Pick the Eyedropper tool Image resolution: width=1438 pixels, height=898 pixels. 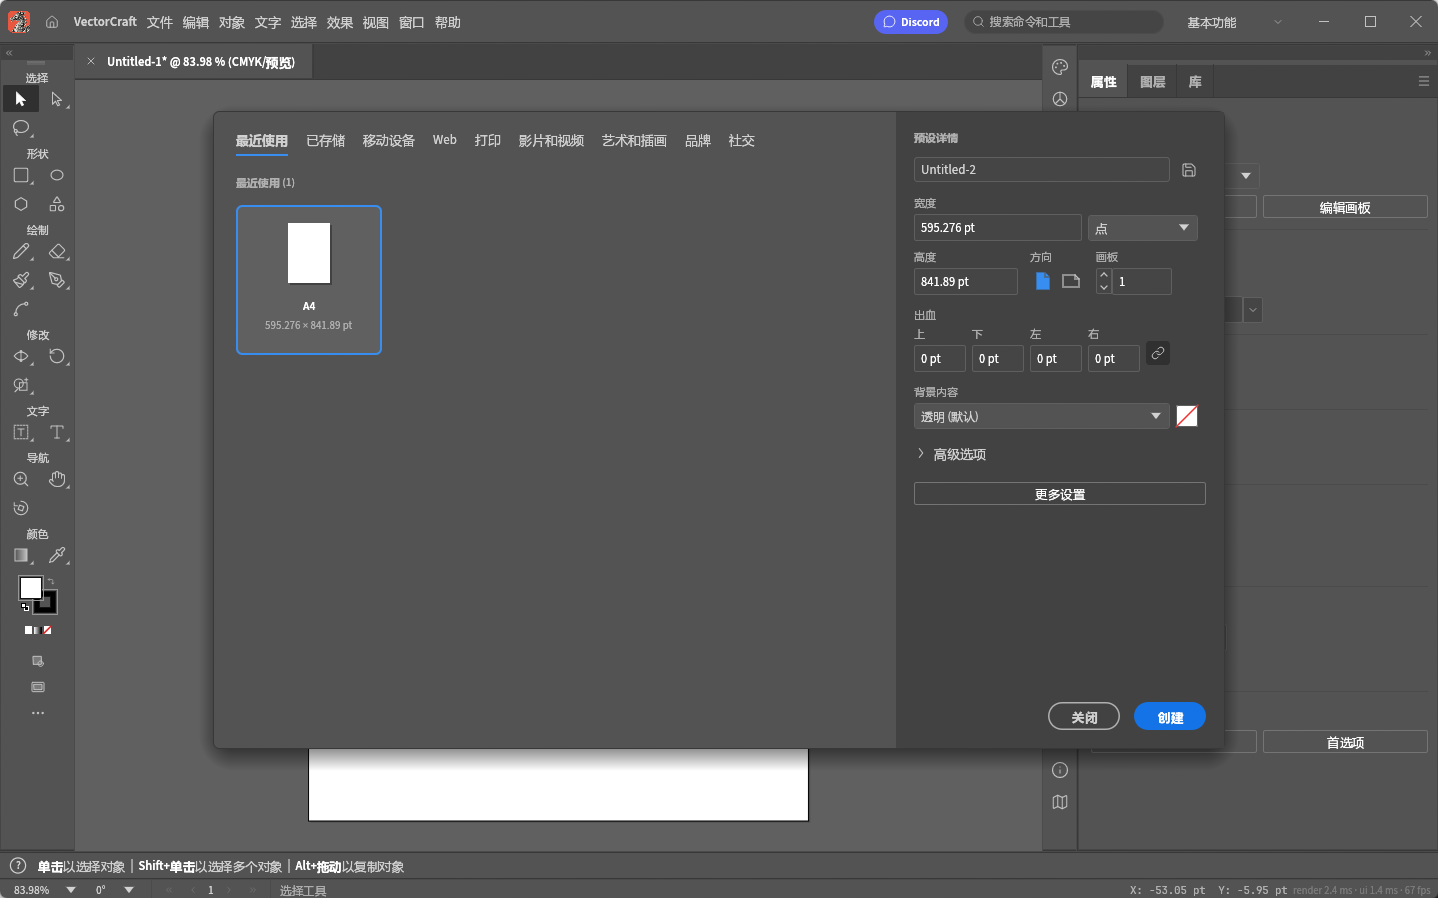[x=57, y=556]
